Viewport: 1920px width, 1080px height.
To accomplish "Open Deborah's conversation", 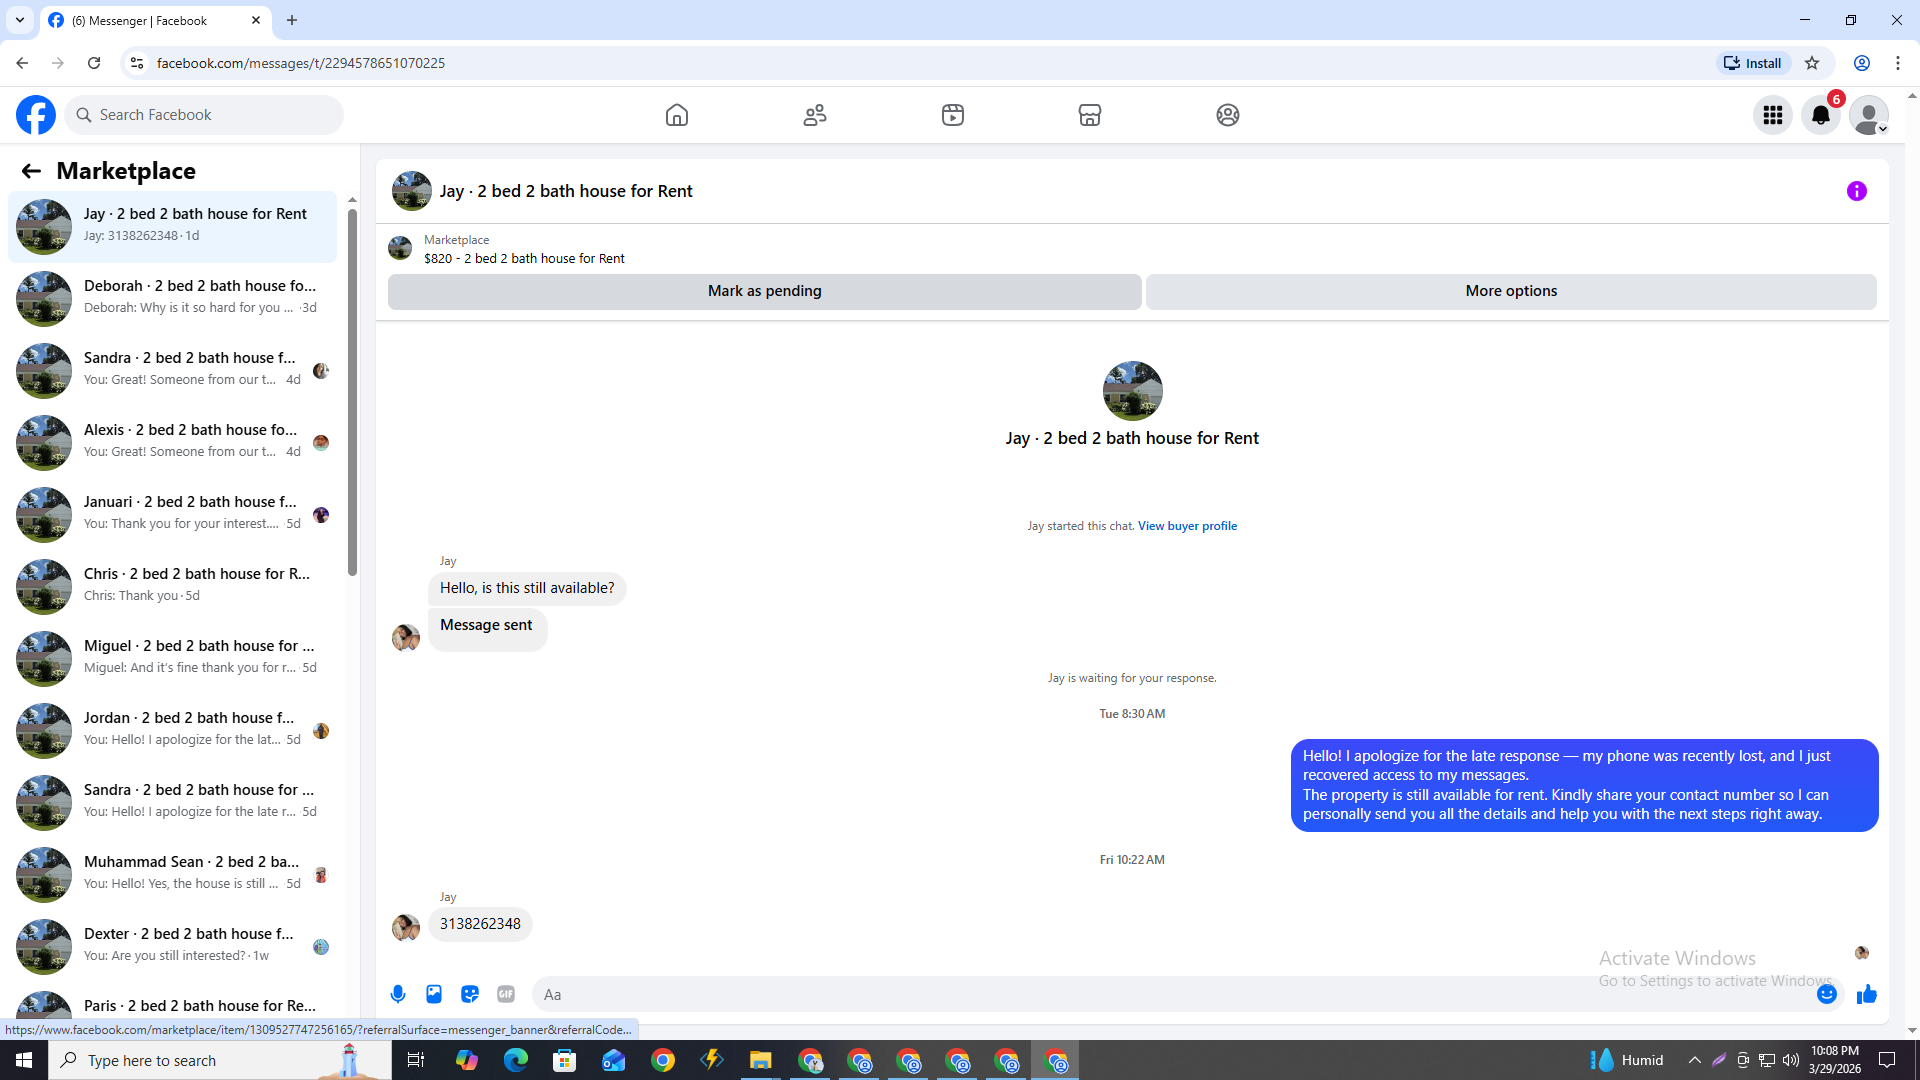I will tap(173, 297).
